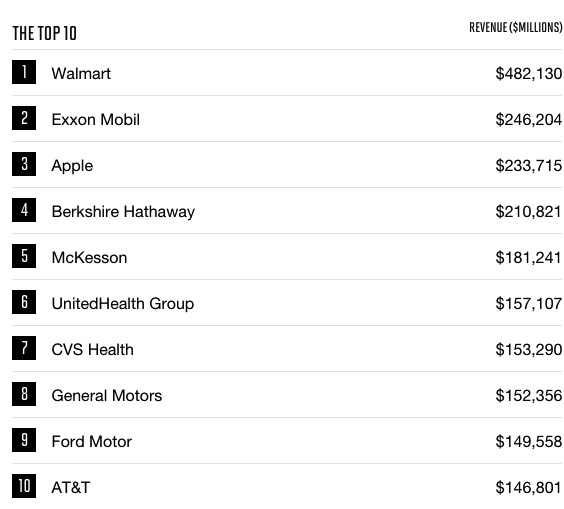Click the rank 2 number badge
The width and height of the screenshot is (564, 509).
pos(24,118)
